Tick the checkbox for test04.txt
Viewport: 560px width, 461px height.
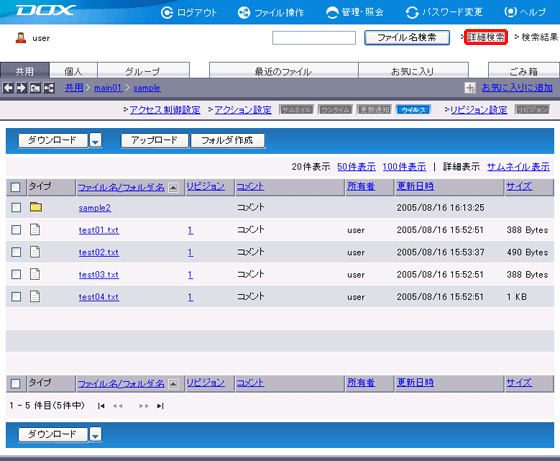tap(16, 296)
